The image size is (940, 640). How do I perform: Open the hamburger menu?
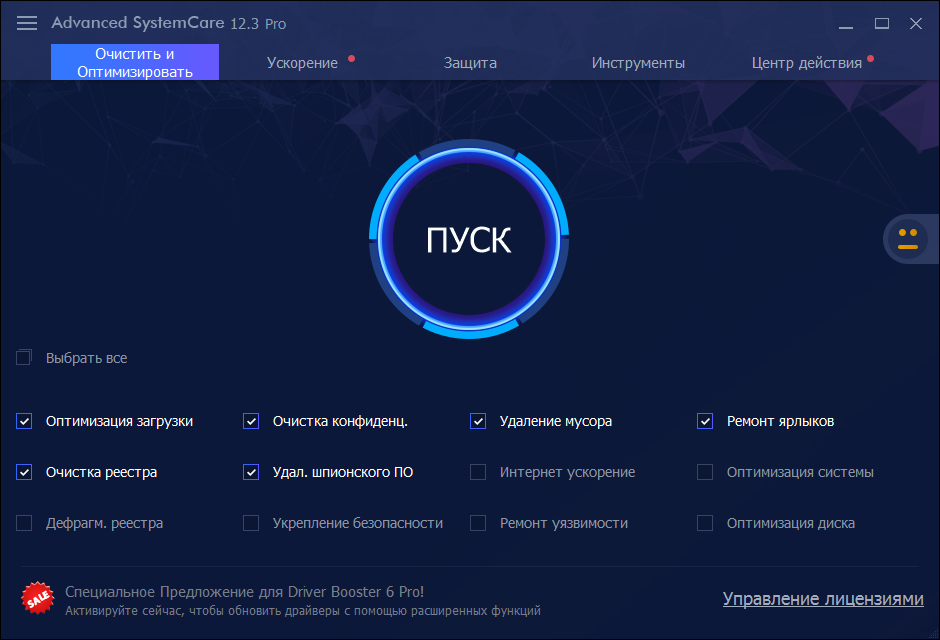[x=26, y=22]
